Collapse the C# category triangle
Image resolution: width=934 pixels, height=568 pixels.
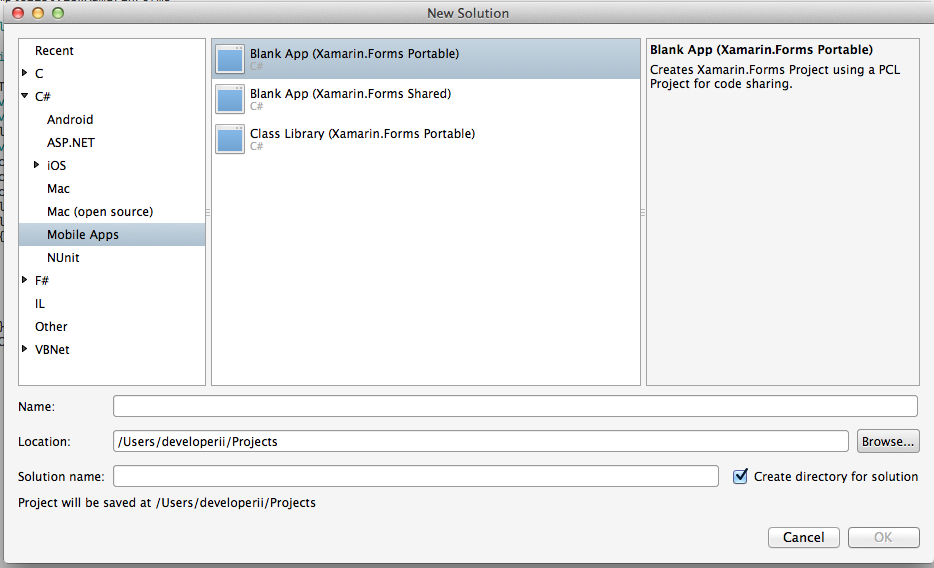pos(24,95)
